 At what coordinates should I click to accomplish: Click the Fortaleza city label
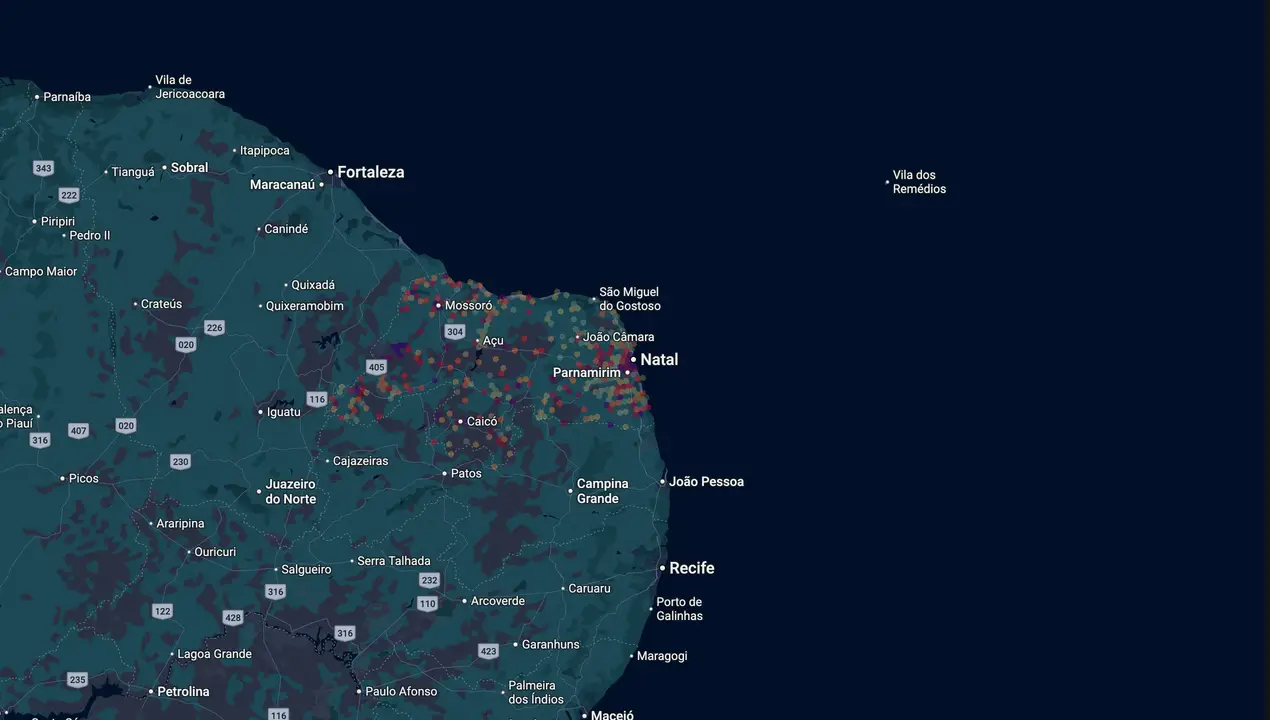point(371,172)
